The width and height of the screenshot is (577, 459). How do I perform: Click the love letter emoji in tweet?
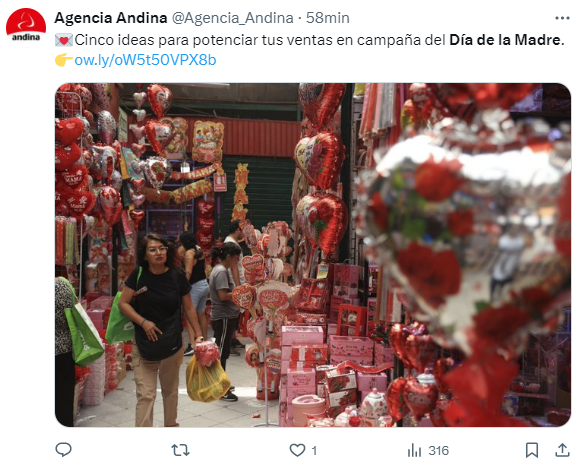pyautogui.click(x=64, y=40)
